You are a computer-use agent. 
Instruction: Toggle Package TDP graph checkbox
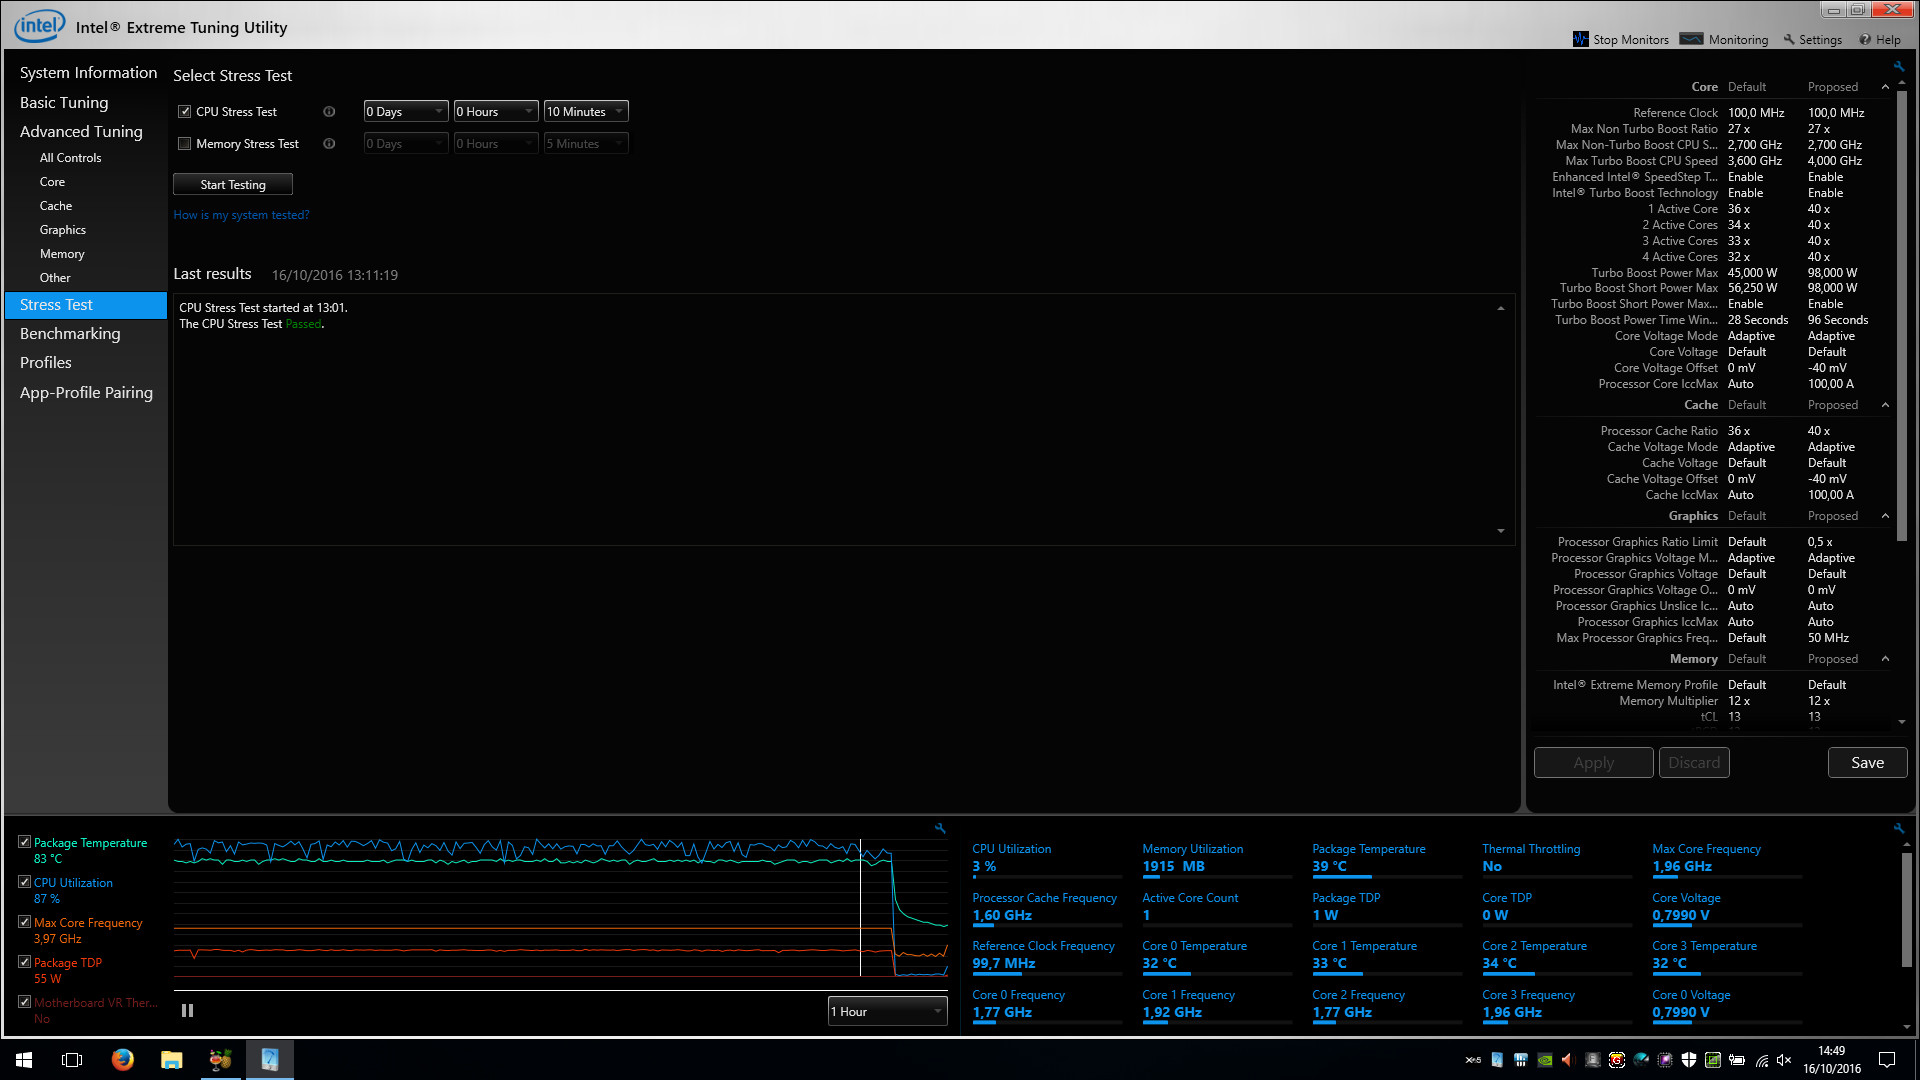24,962
